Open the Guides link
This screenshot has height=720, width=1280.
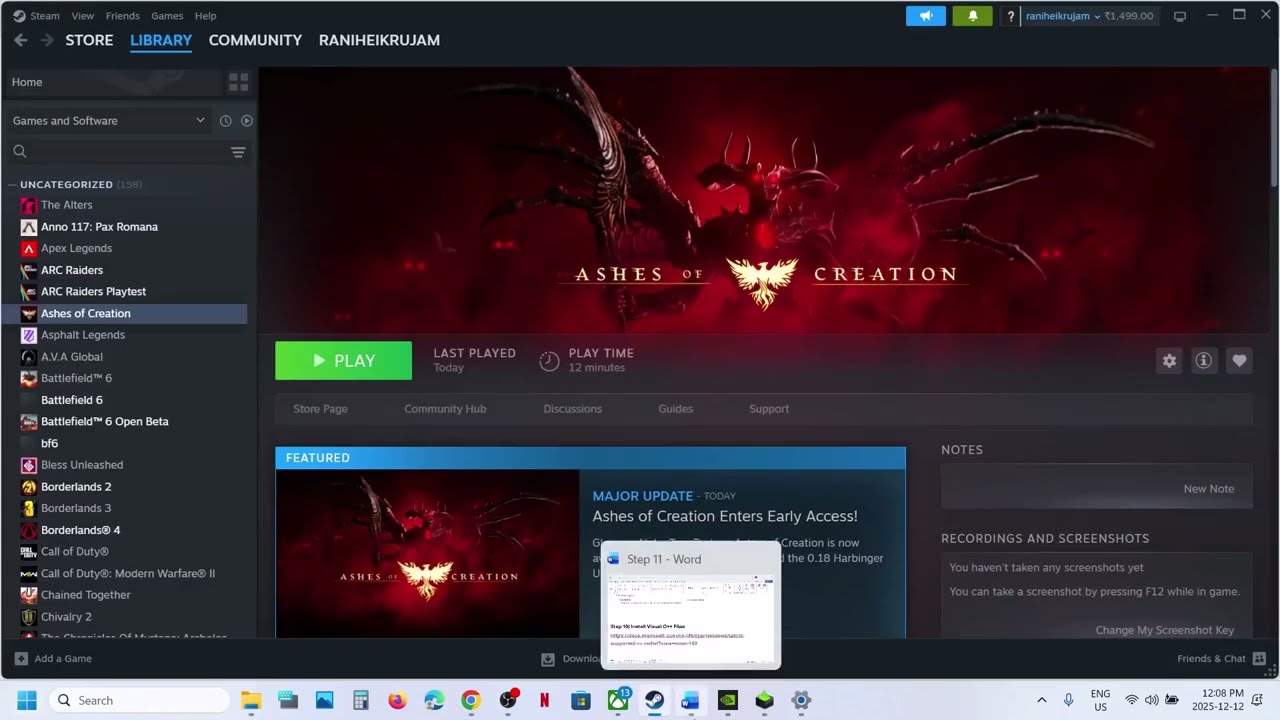675,409
